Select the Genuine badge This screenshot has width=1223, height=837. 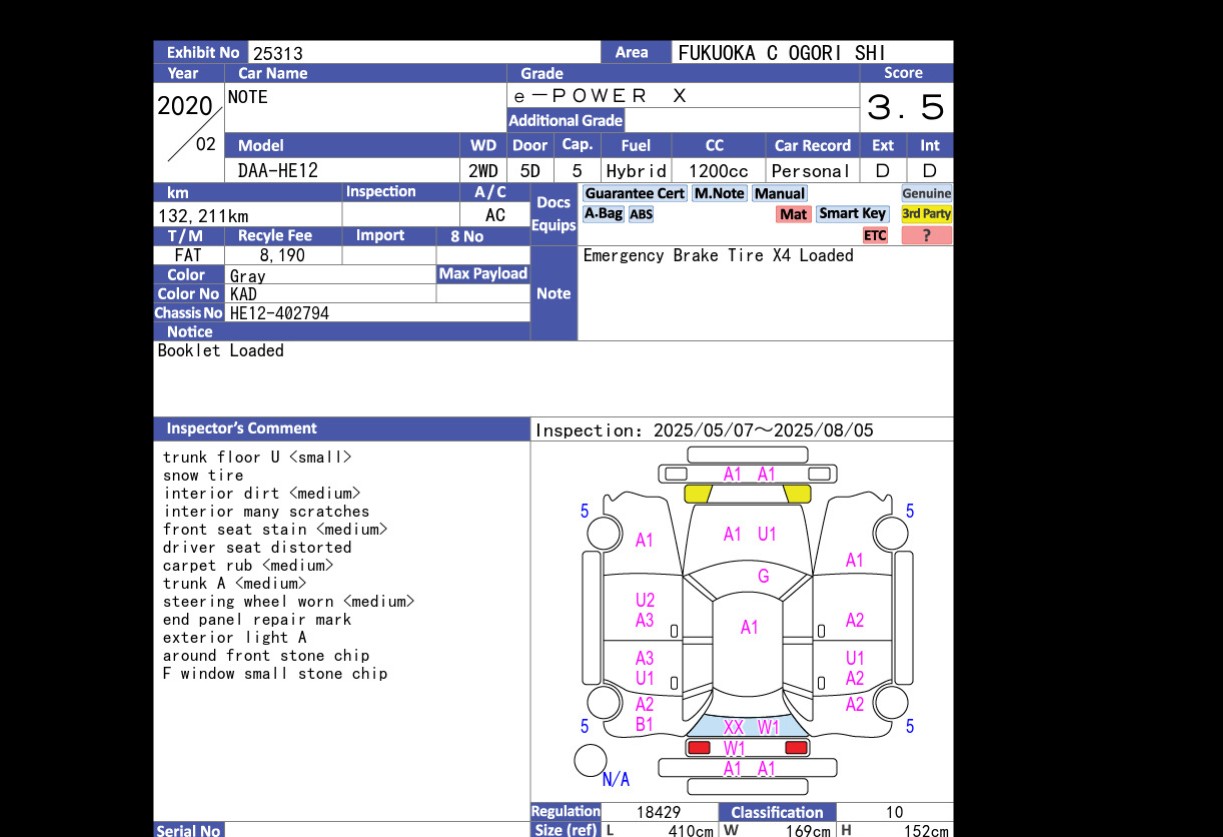(x=927, y=193)
